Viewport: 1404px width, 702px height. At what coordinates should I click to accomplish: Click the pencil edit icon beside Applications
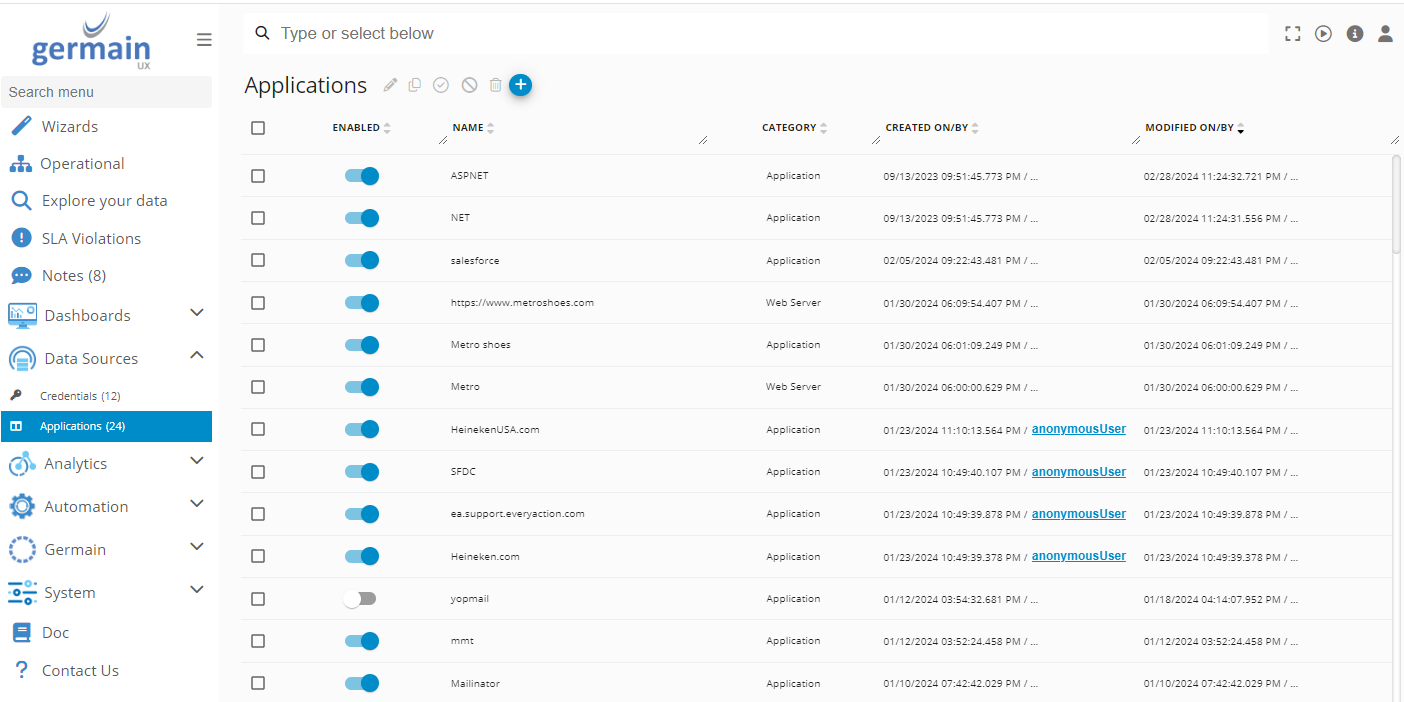(x=390, y=86)
